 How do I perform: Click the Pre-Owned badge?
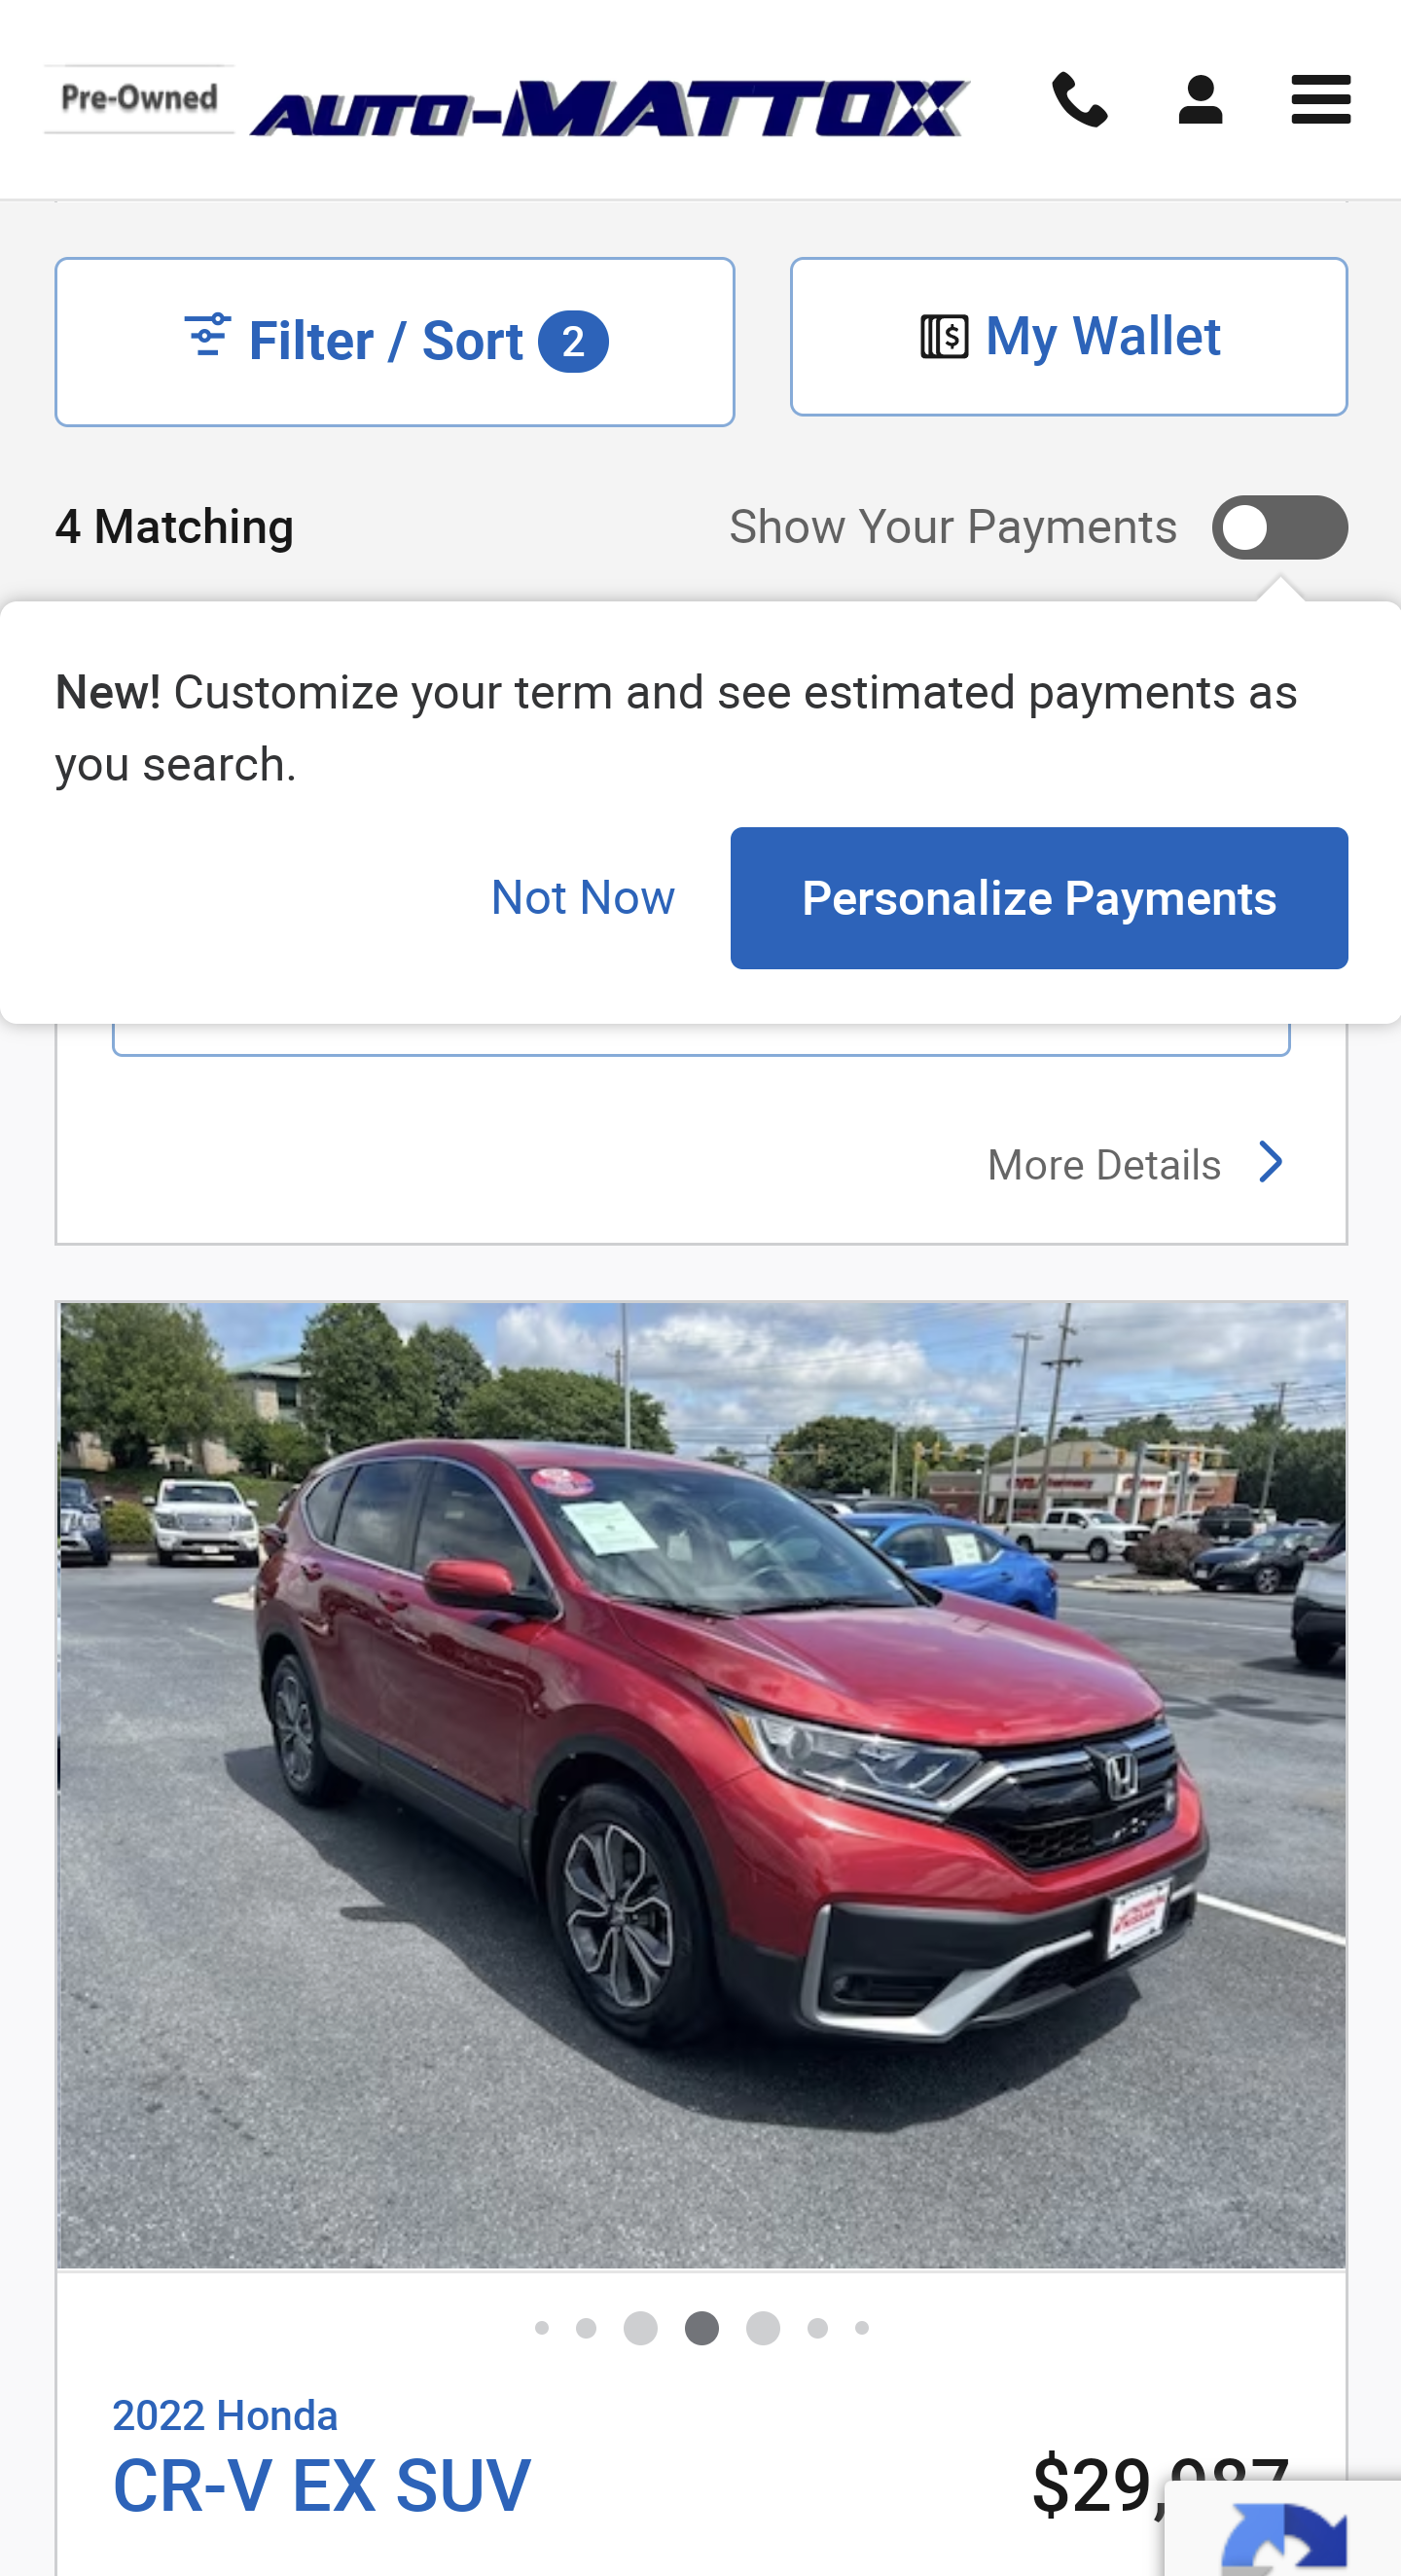click(x=139, y=98)
